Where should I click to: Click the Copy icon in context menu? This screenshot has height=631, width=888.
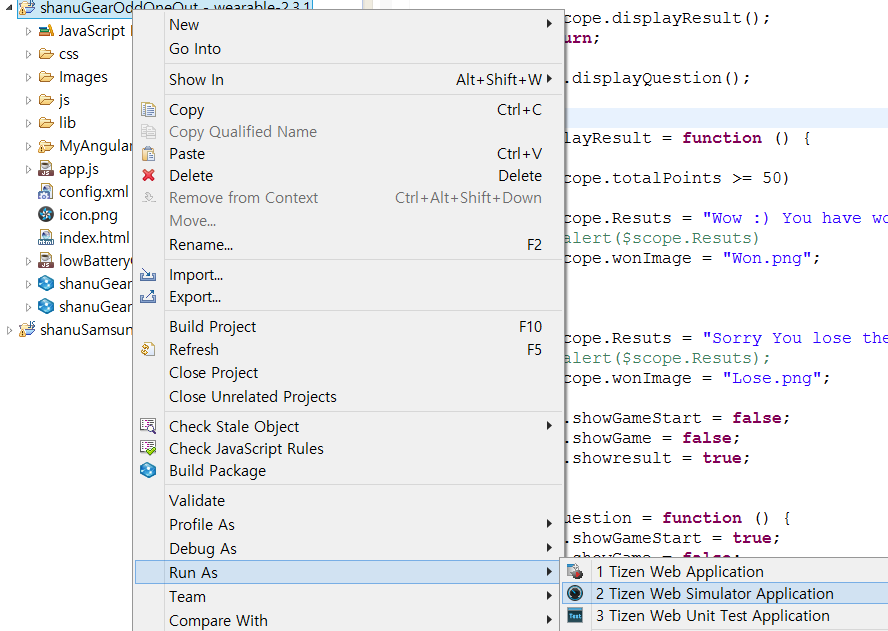click(148, 109)
